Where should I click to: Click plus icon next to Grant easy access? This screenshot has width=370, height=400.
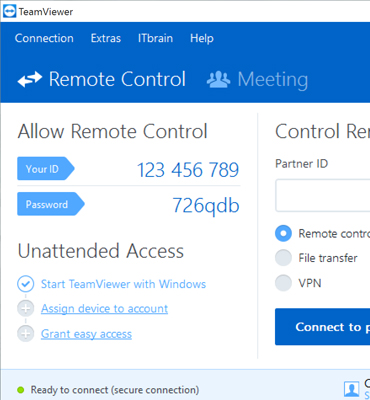(26, 334)
